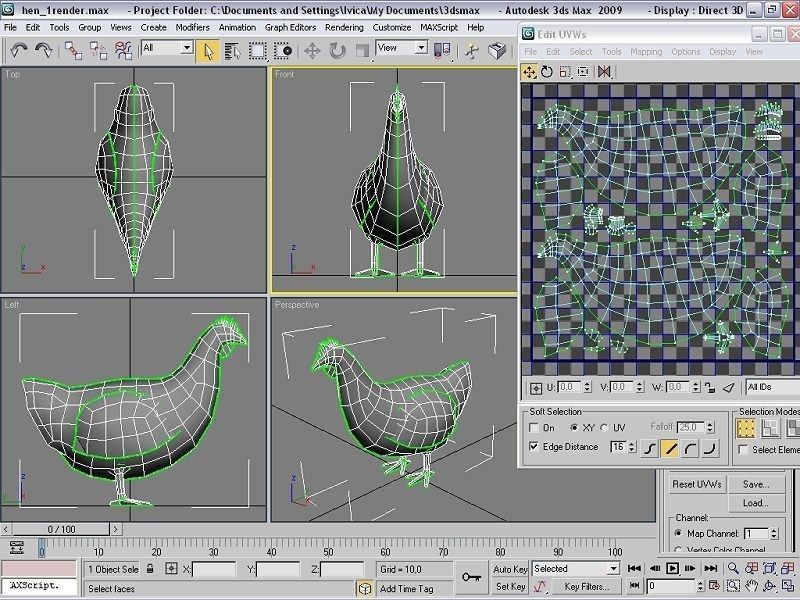800x600 pixels.
Task: Activate the Bind to Space Warp tool
Action: click(123, 51)
